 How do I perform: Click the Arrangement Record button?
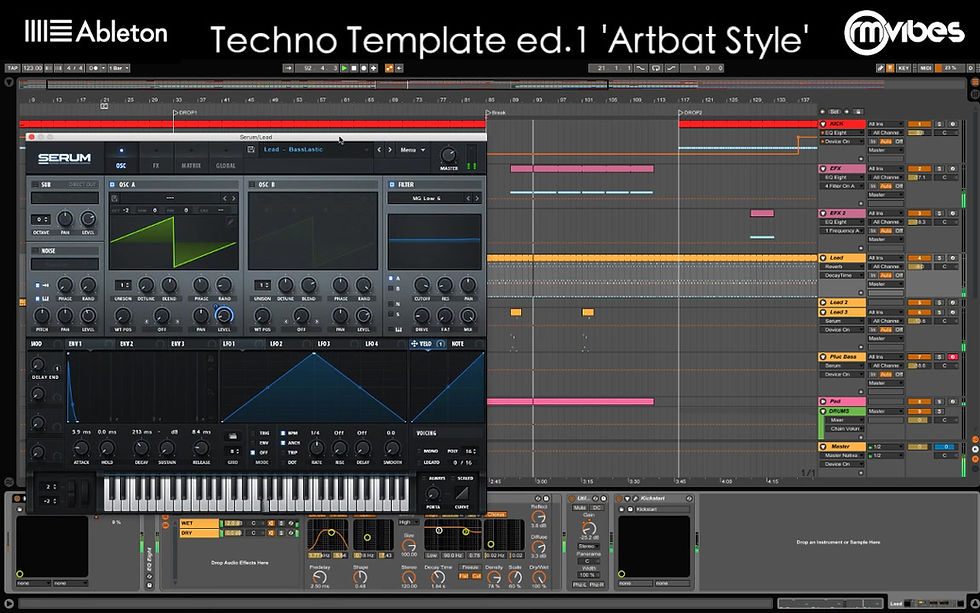364,67
